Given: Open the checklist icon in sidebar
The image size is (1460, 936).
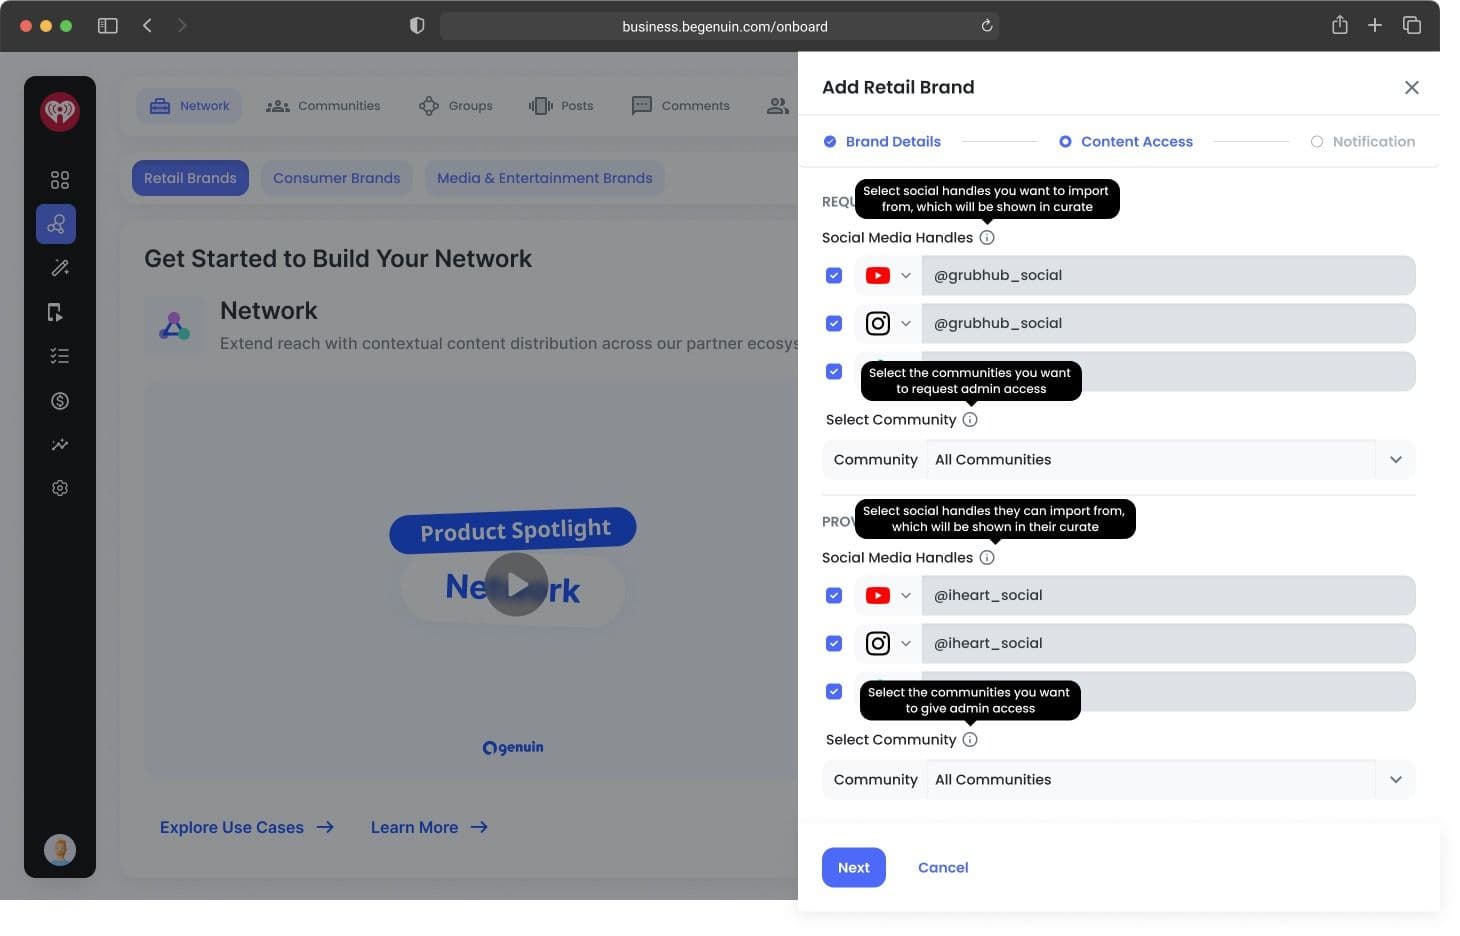Looking at the screenshot, I should 60,356.
